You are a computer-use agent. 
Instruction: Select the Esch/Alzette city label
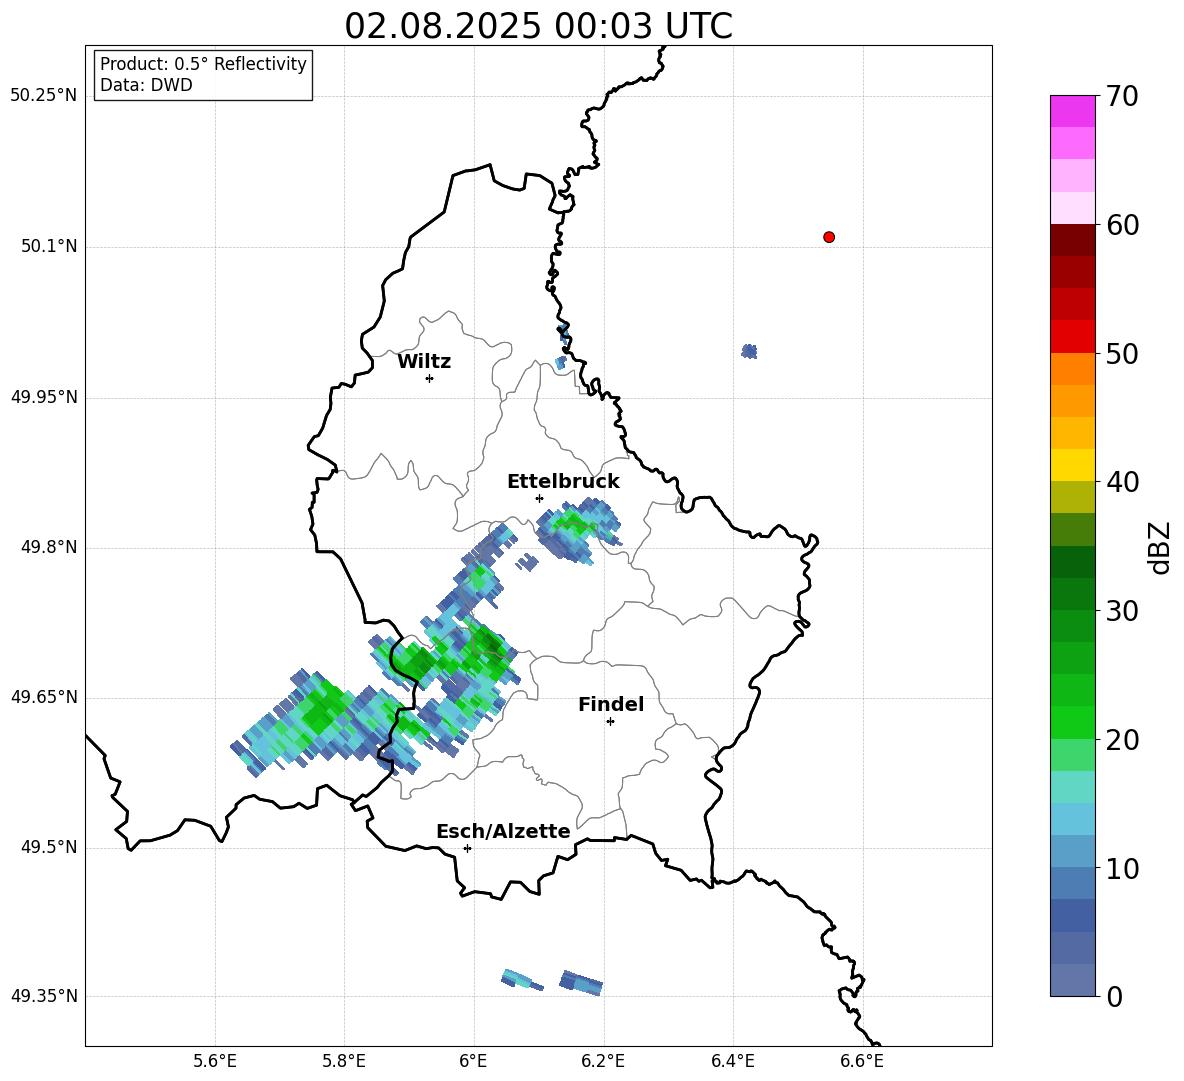(503, 831)
